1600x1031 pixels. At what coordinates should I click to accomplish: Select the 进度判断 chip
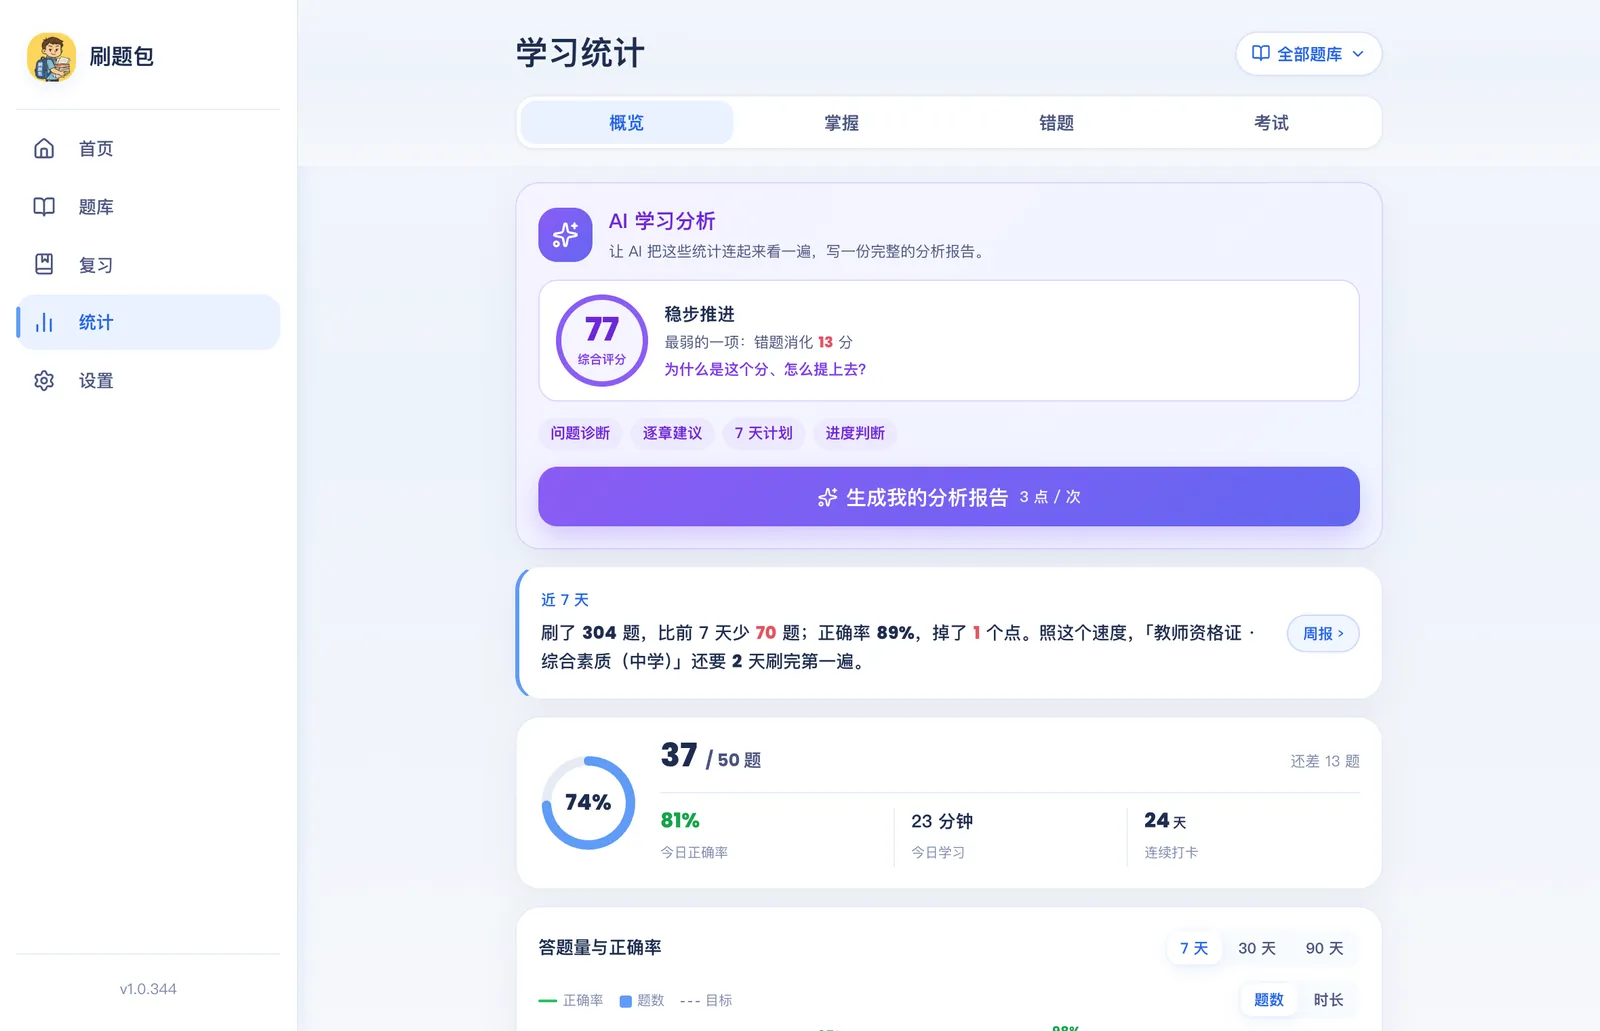pos(855,433)
